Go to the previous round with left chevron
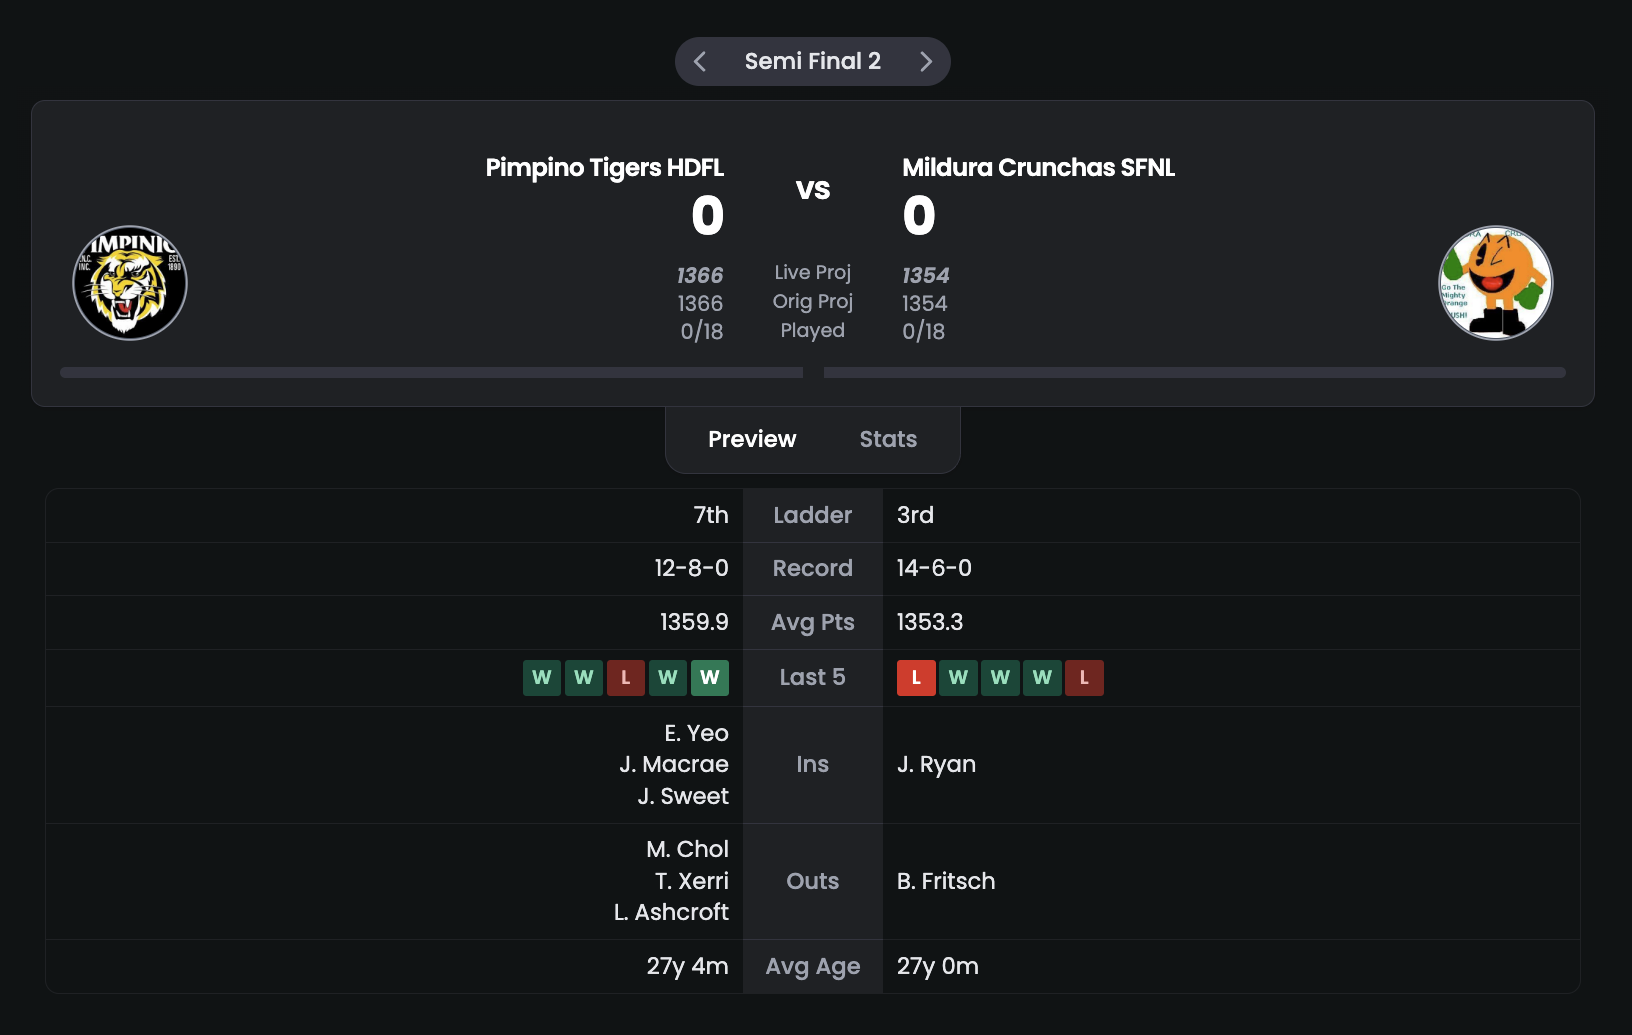The width and height of the screenshot is (1632, 1035). [x=700, y=62]
